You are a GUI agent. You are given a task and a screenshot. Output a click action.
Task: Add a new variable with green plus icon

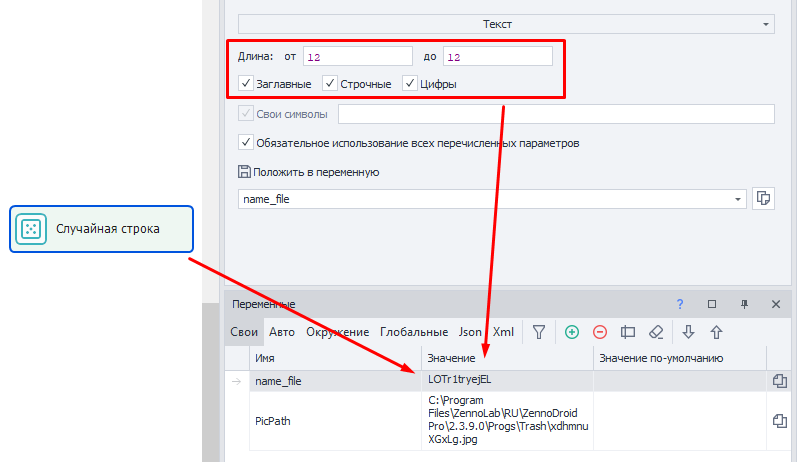572,332
